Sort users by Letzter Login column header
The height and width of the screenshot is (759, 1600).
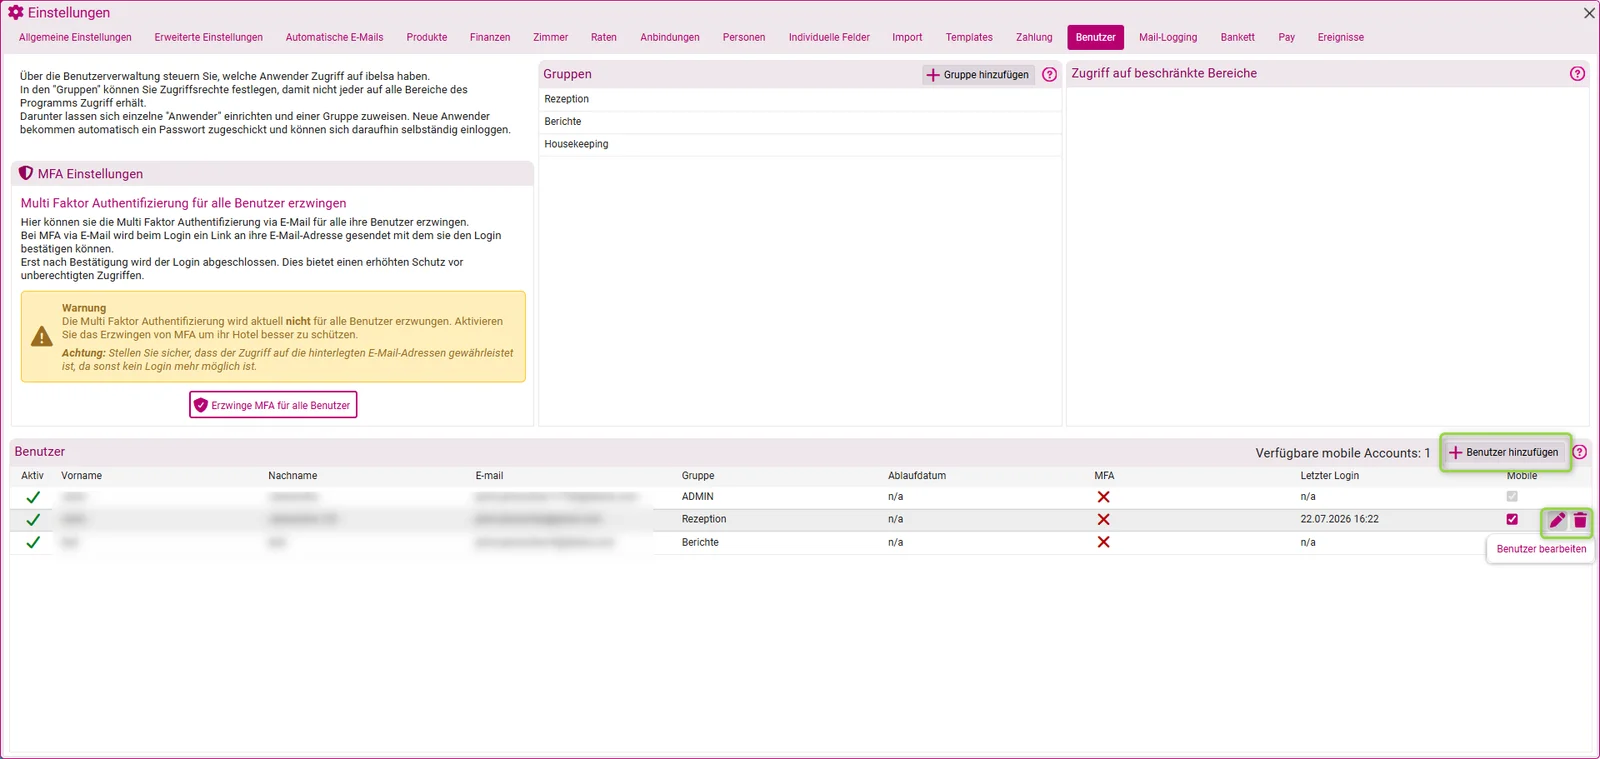pos(1329,476)
